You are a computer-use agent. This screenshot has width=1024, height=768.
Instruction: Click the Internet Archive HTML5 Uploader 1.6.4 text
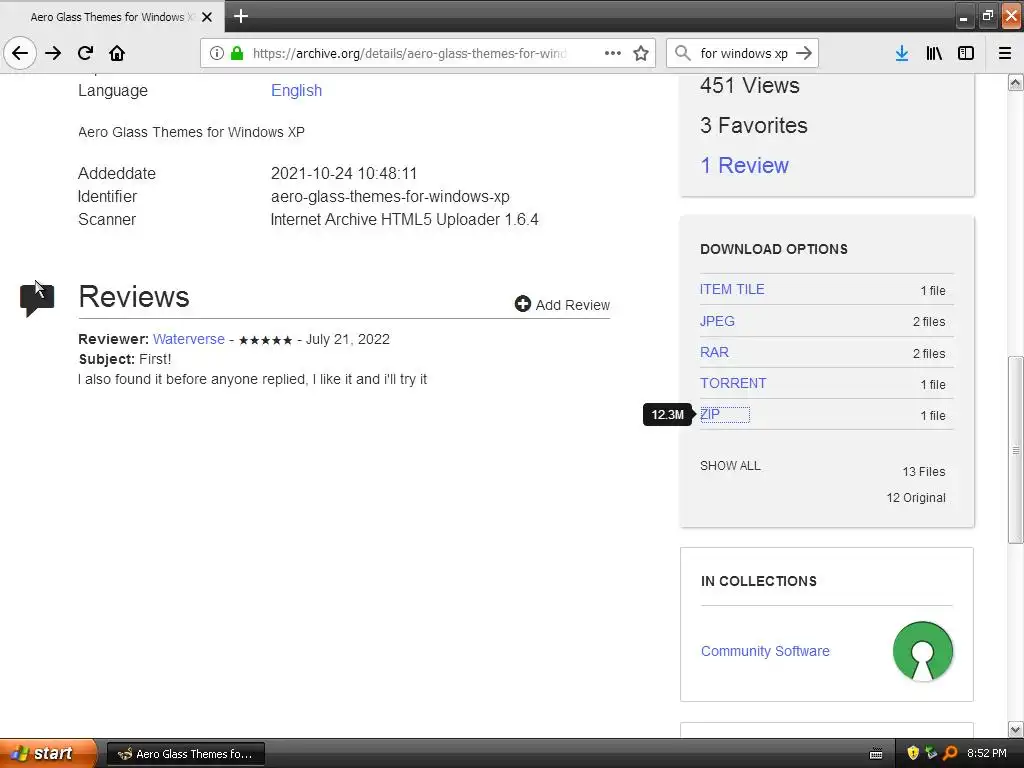click(x=404, y=219)
